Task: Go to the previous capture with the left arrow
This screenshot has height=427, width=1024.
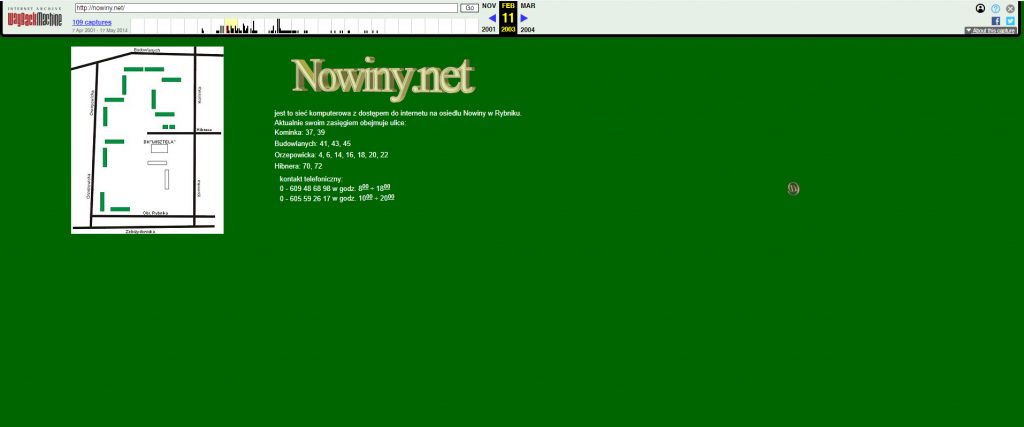Action: (492, 18)
